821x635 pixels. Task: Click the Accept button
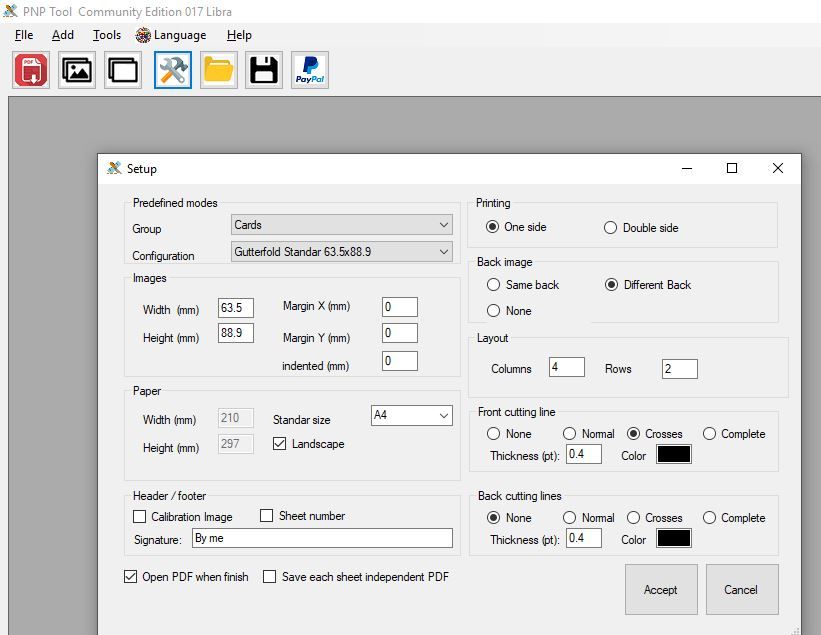coord(661,589)
